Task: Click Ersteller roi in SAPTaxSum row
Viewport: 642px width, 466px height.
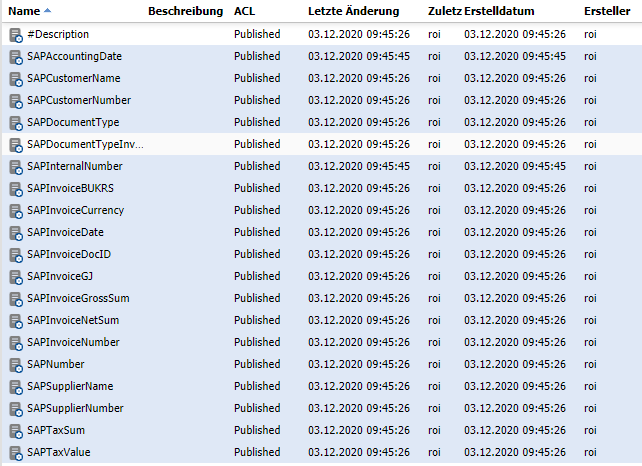Action: click(590, 430)
